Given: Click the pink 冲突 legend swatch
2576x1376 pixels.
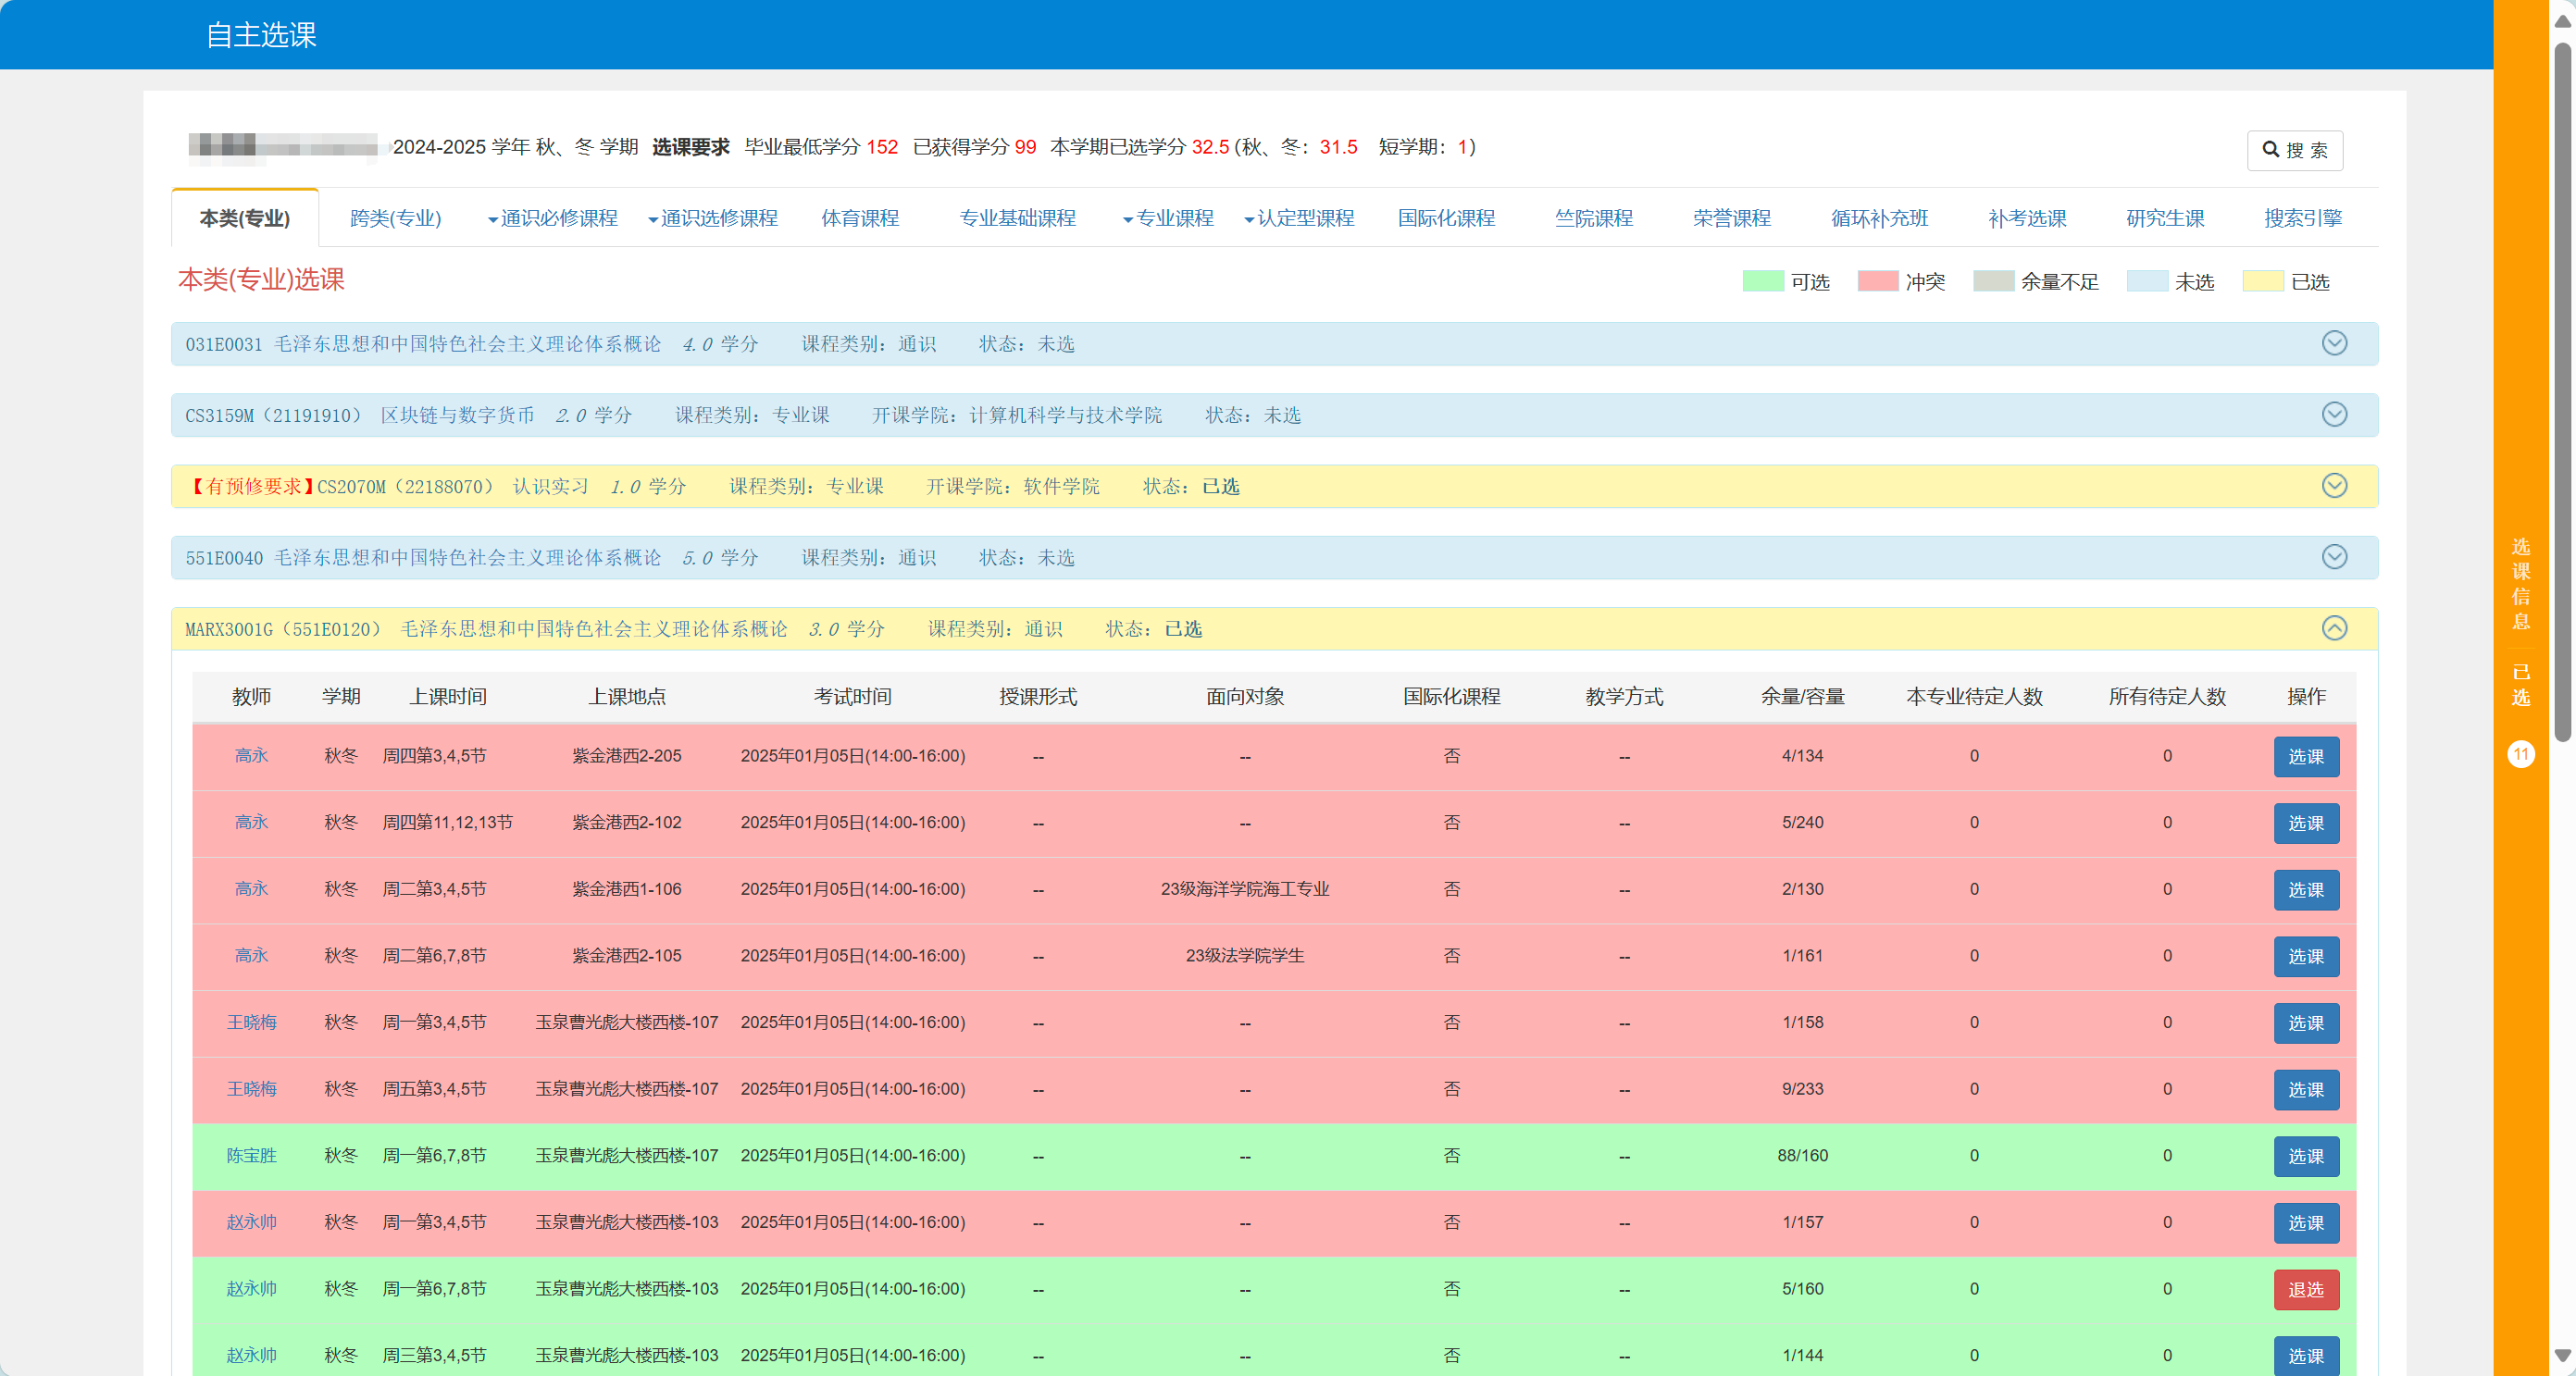Looking at the screenshot, I should coord(1877,281).
